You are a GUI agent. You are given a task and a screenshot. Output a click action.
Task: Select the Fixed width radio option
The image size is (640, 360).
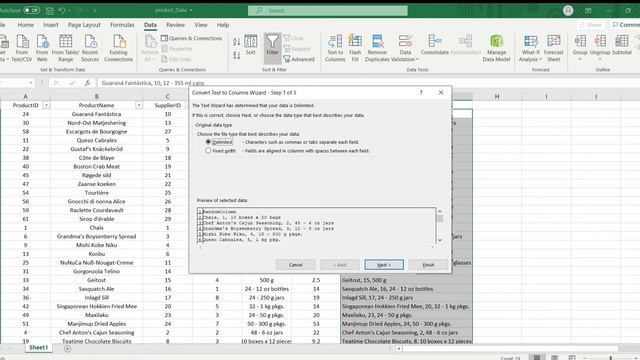click(x=208, y=150)
